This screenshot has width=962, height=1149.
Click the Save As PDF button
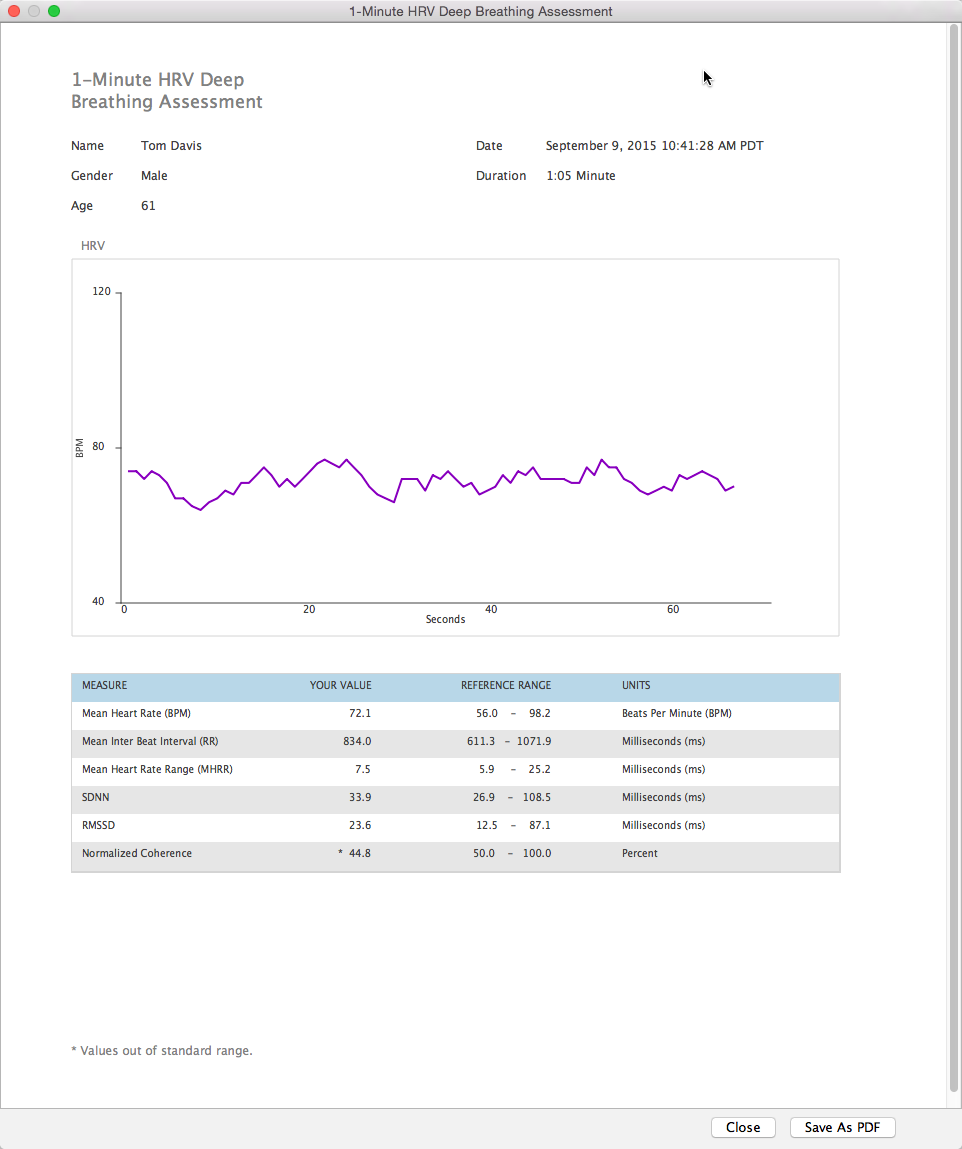click(843, 1127)
